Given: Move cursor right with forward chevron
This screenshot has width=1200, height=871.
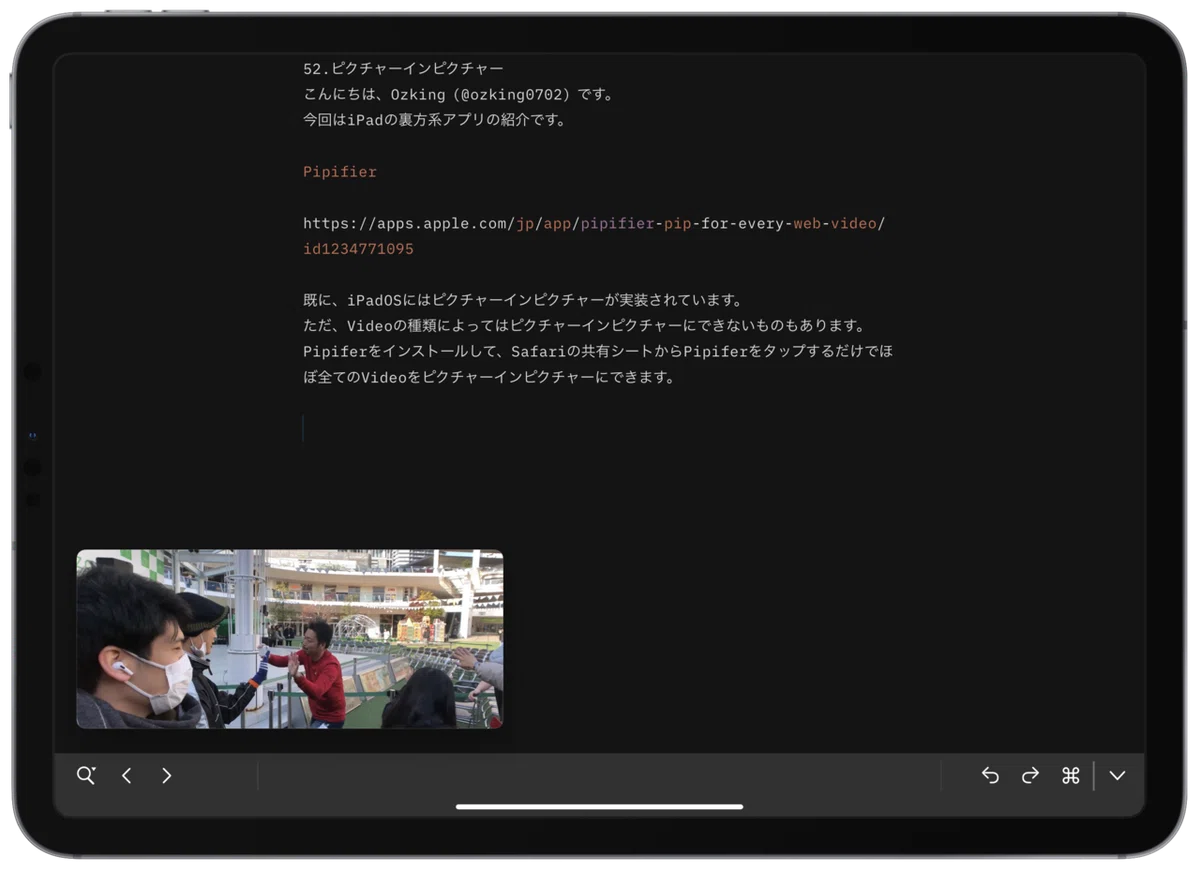Looking at the screenshot, I should [166, 776].
